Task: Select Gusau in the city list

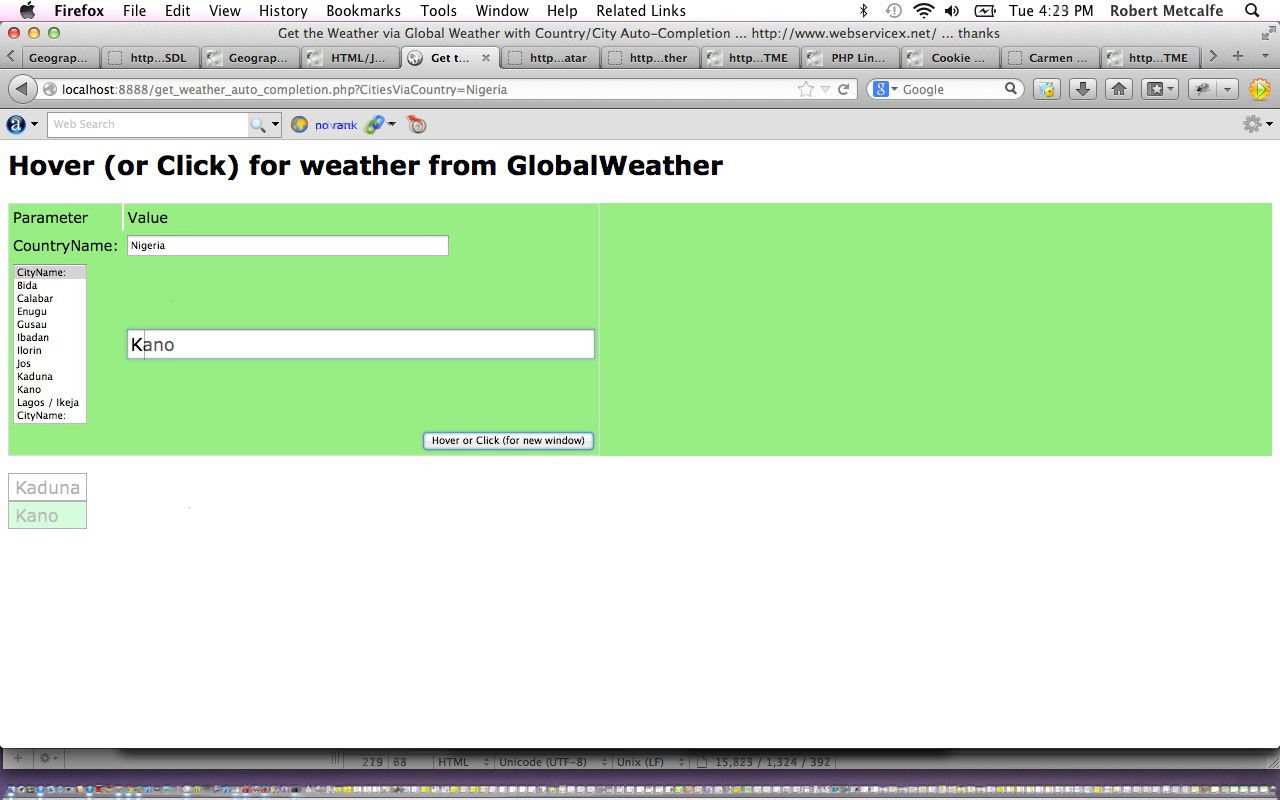Action: coord(50,324)
